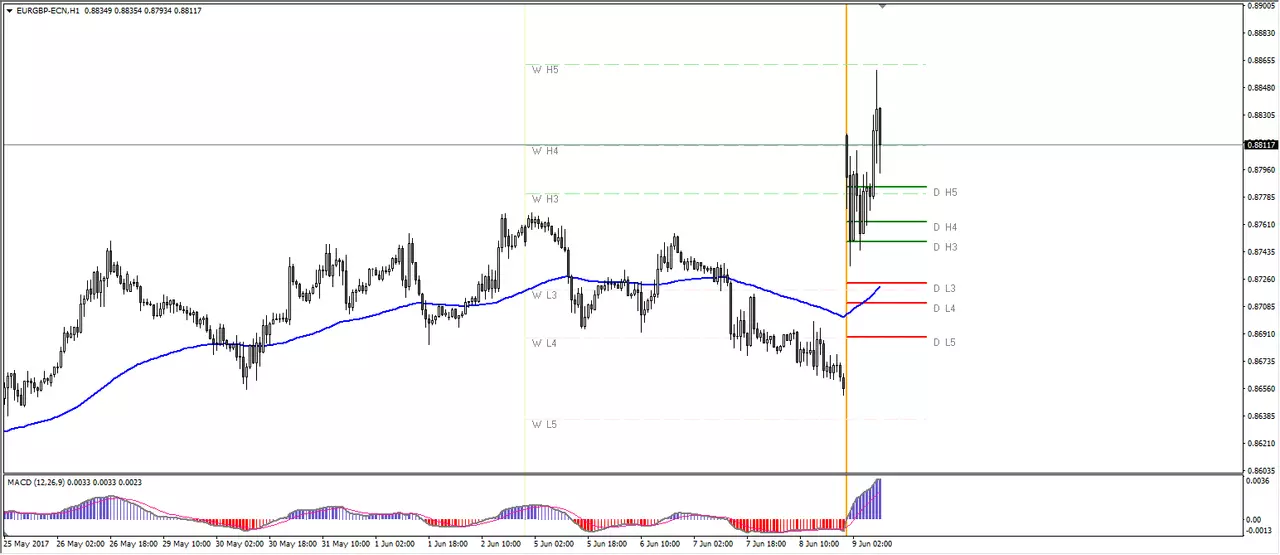This screenshot has height=555, width=1280.
Task: Select the D L5 daily level label
Action: click(x=944, y=343)
